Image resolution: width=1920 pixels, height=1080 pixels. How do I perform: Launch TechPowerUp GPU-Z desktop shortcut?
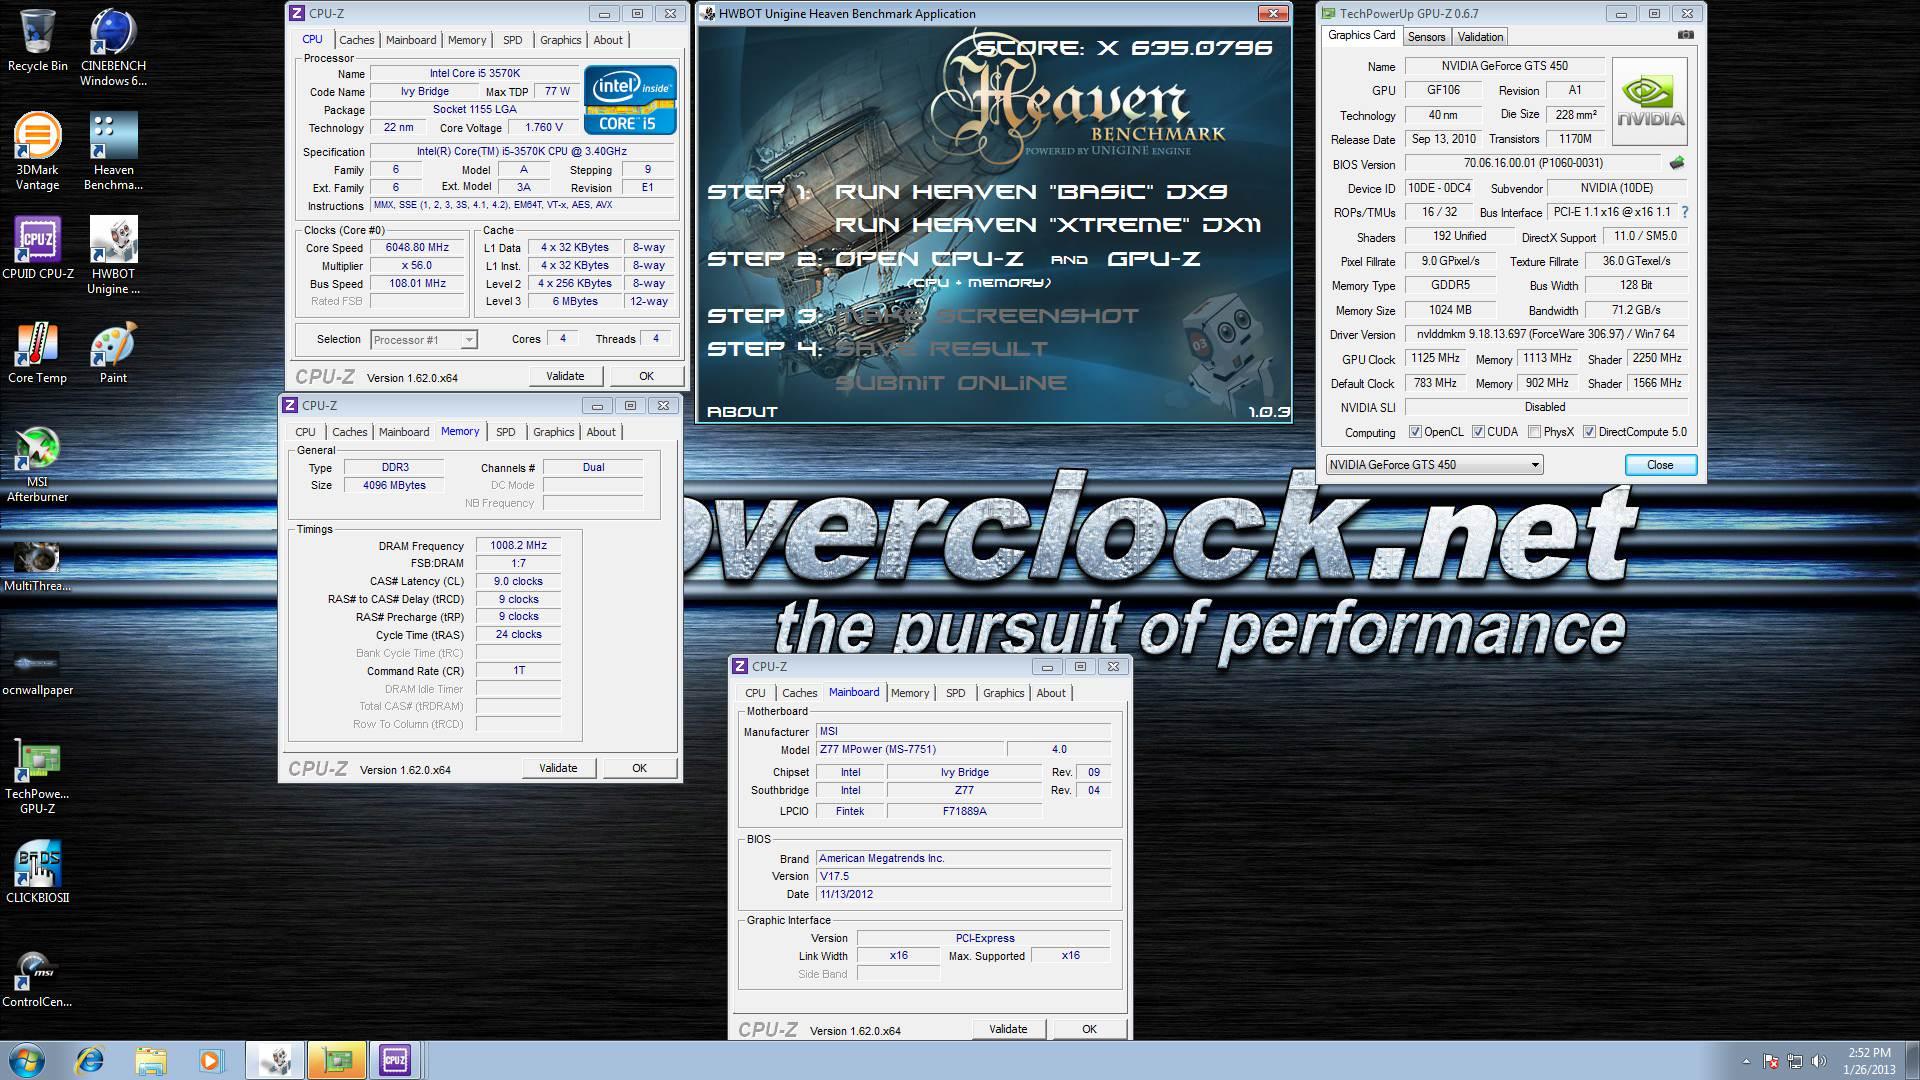point(37,777)
